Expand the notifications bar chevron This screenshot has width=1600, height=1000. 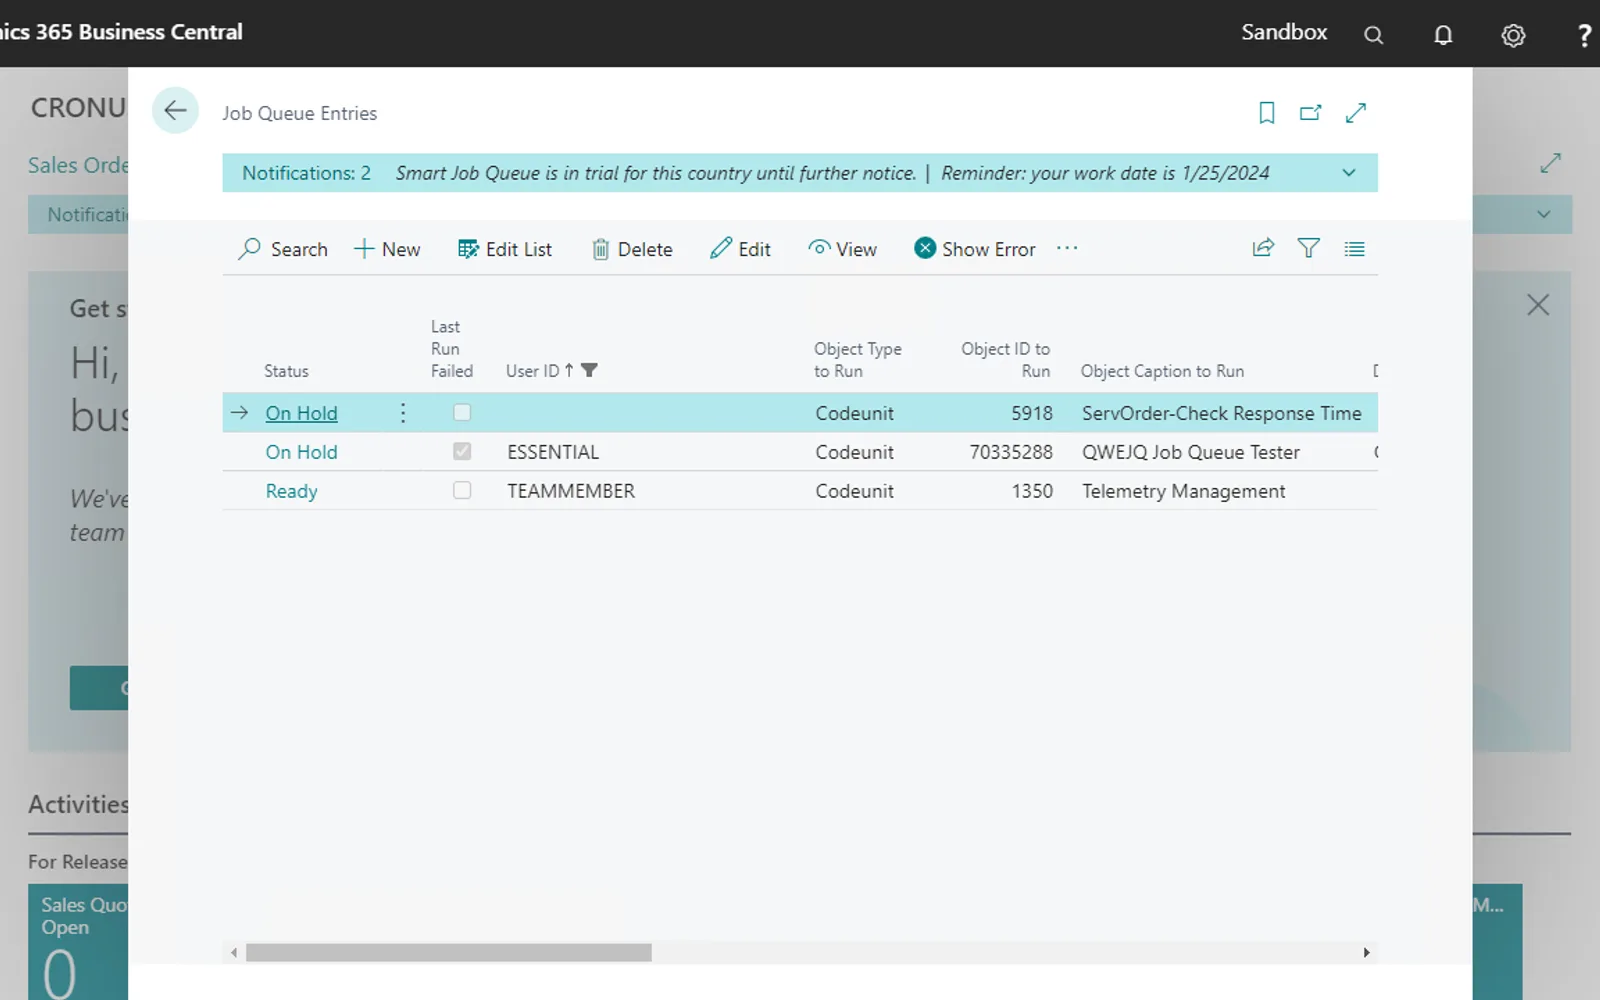[x=1348, y=173]
